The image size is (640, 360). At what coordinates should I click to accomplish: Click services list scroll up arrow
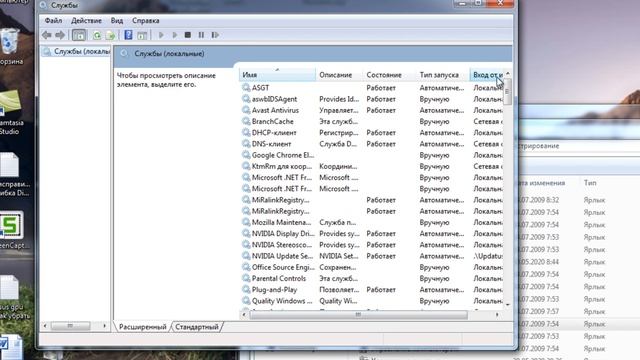pos(508,73)
